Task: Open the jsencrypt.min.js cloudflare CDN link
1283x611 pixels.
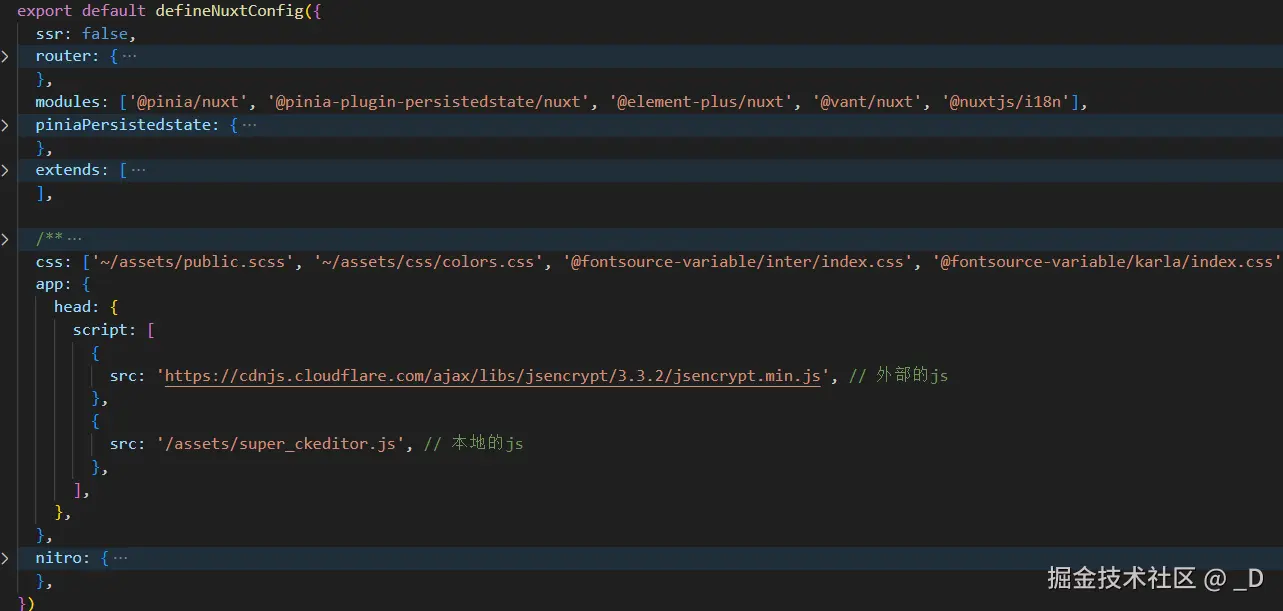Action: pyautogui.click(x=490, y=375)
